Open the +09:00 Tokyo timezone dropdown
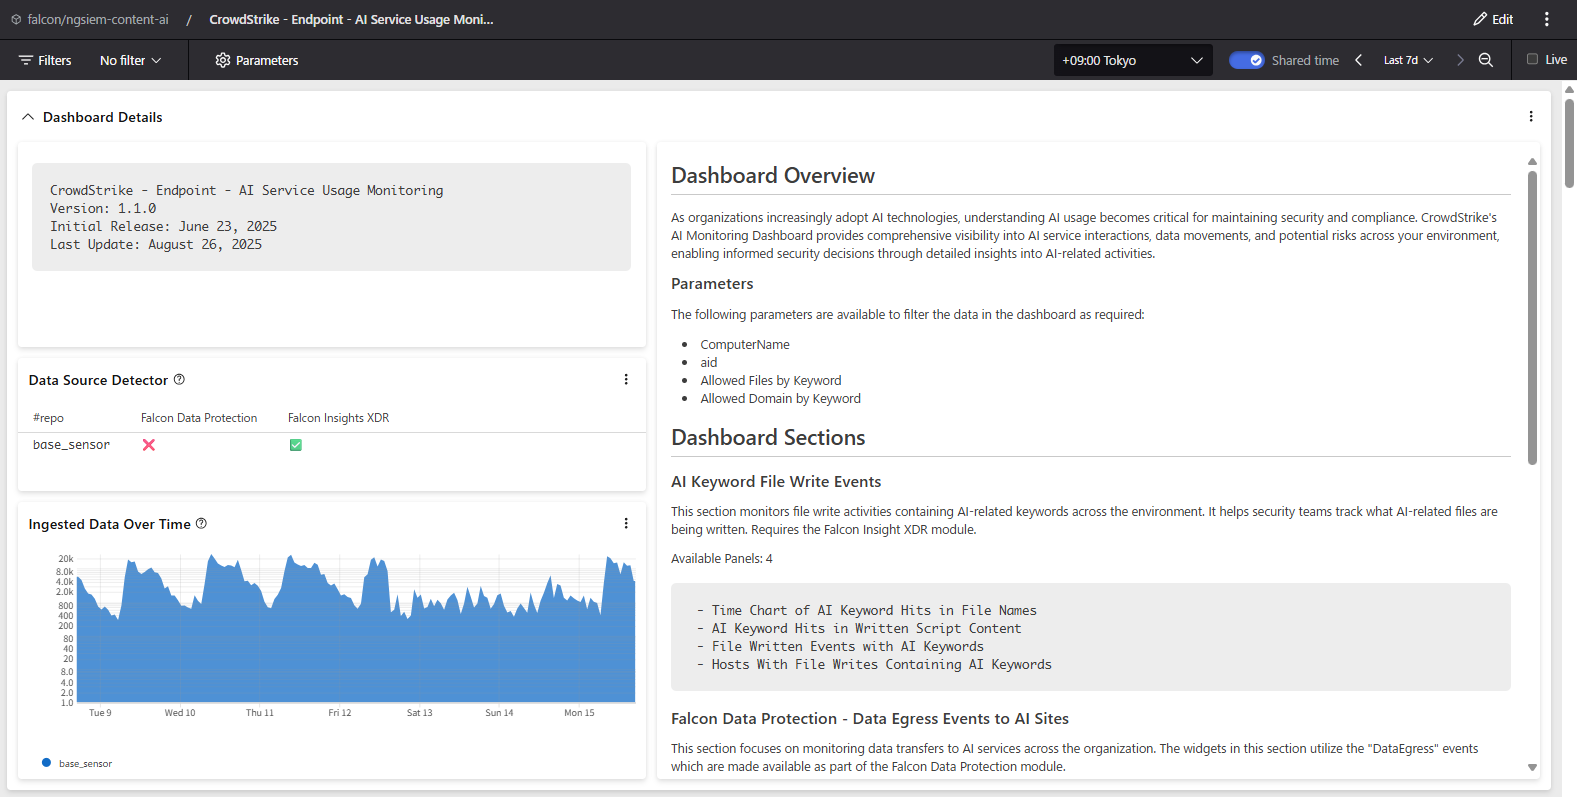 click(1132, 60)
